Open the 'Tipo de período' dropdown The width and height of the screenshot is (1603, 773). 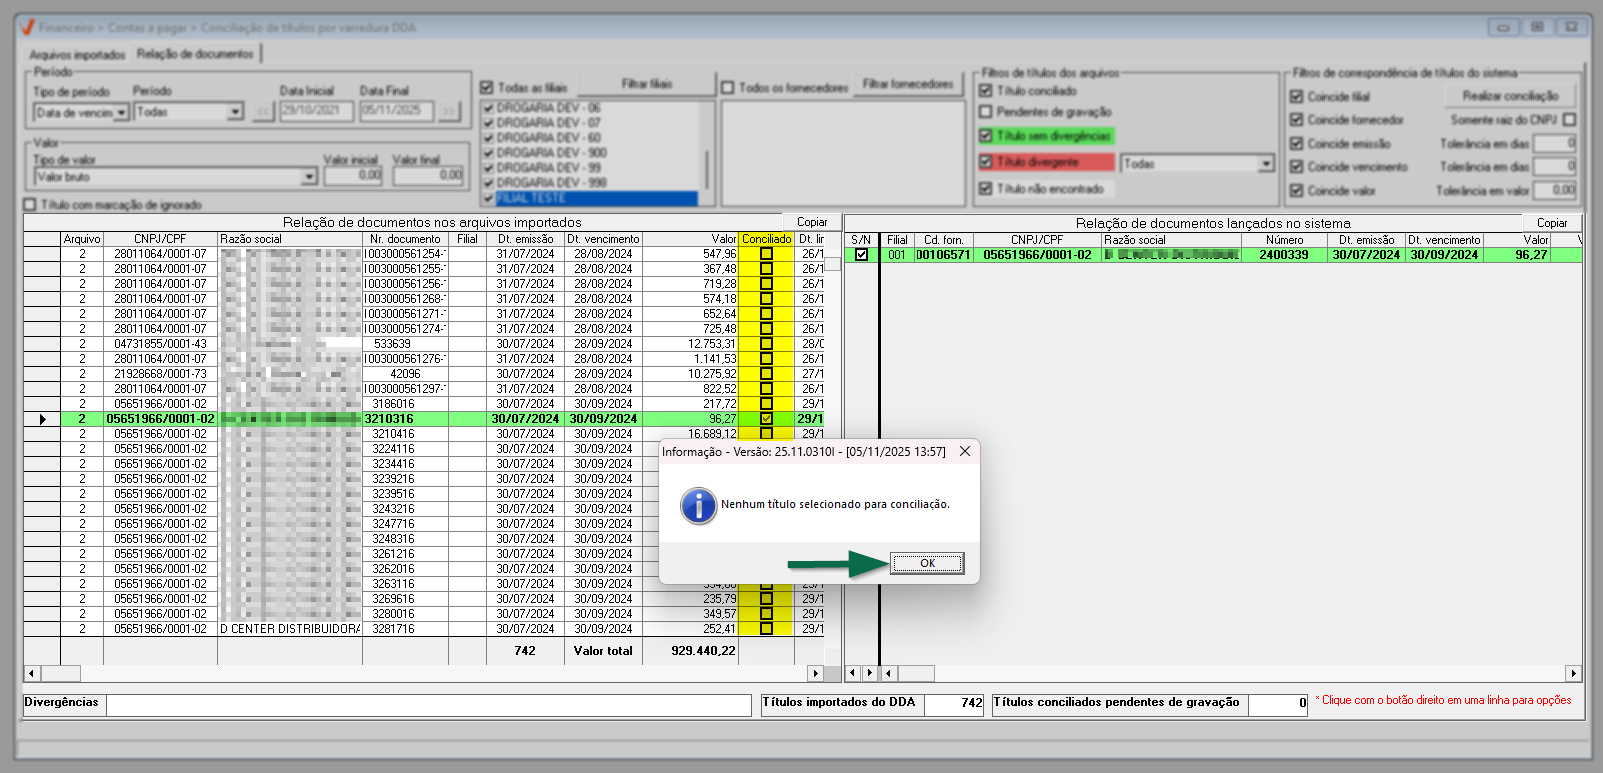point(121,113)
